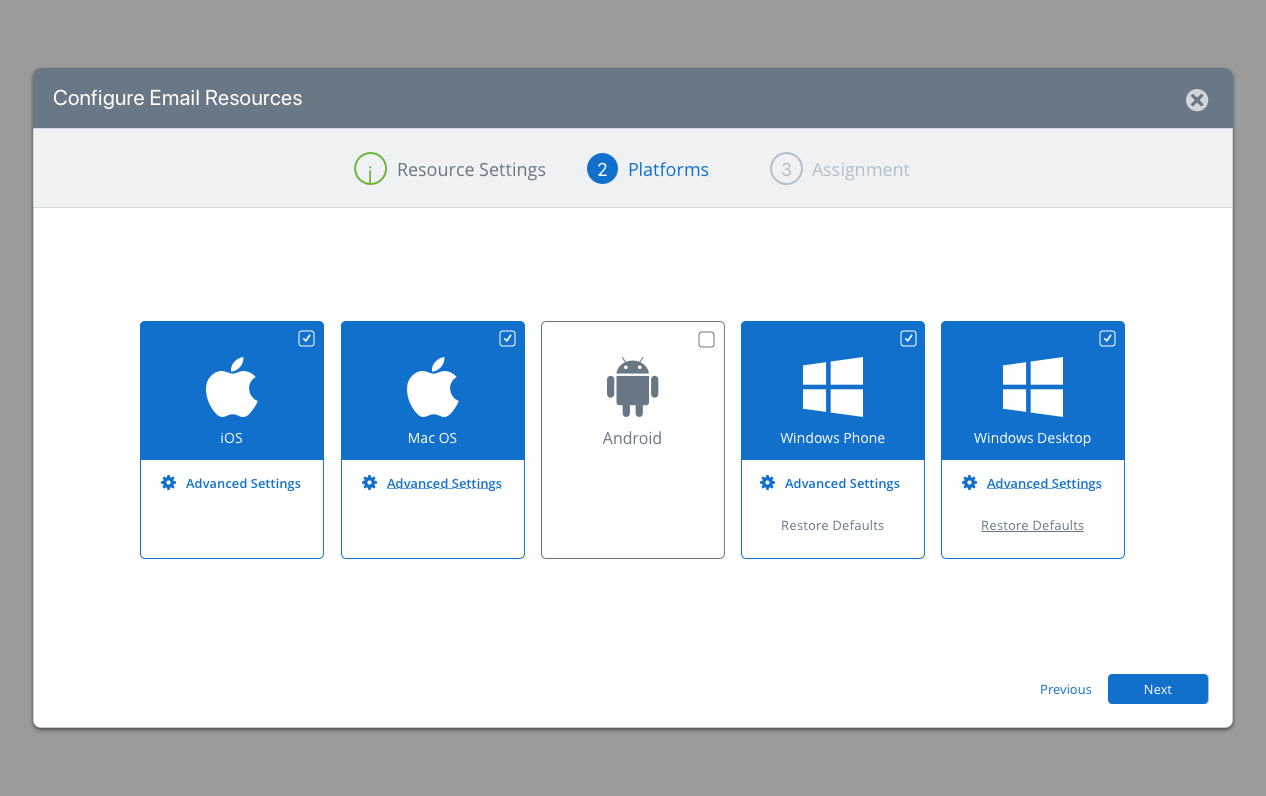Click the Windows logo on Windows Phone card
This screenshot has height=796, width=1266.
click(x=833, y=387)
